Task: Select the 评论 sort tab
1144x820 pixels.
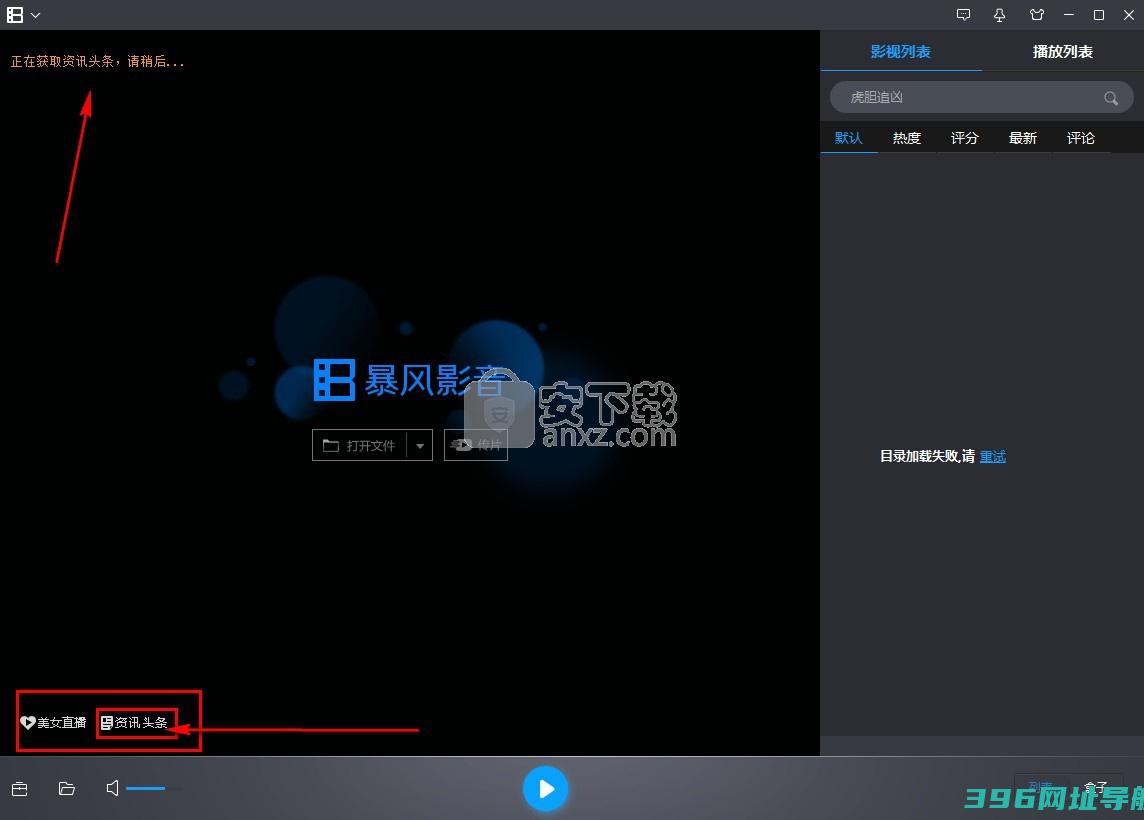Action: [x=1080, y=138]
